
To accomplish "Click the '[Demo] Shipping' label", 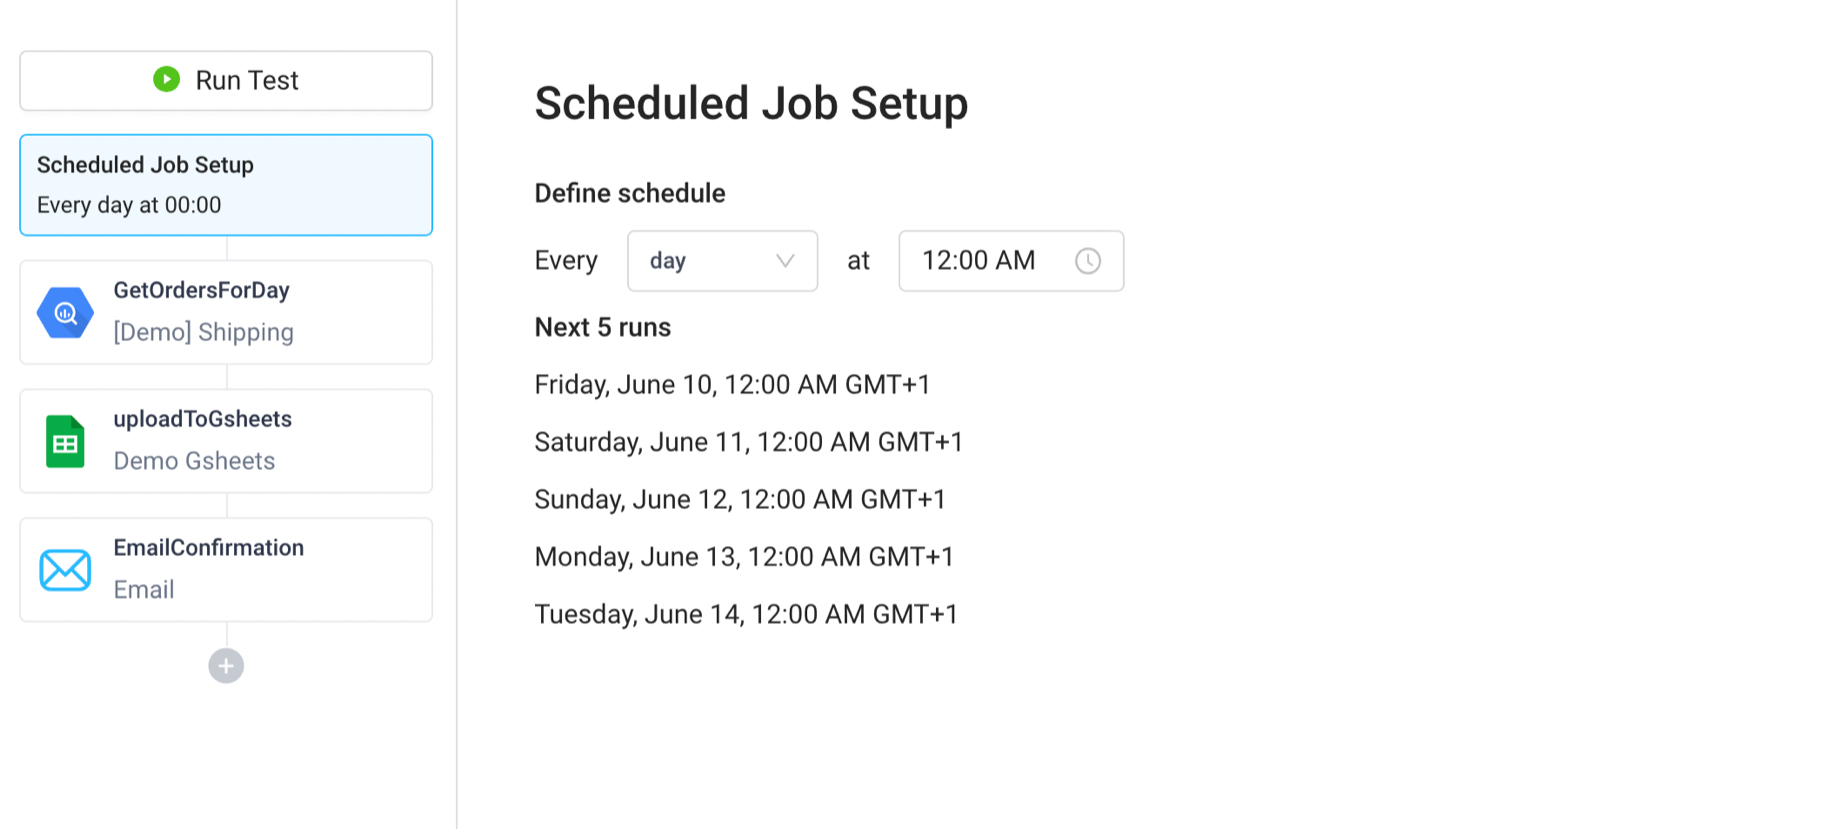I will (x=203, y=332).
